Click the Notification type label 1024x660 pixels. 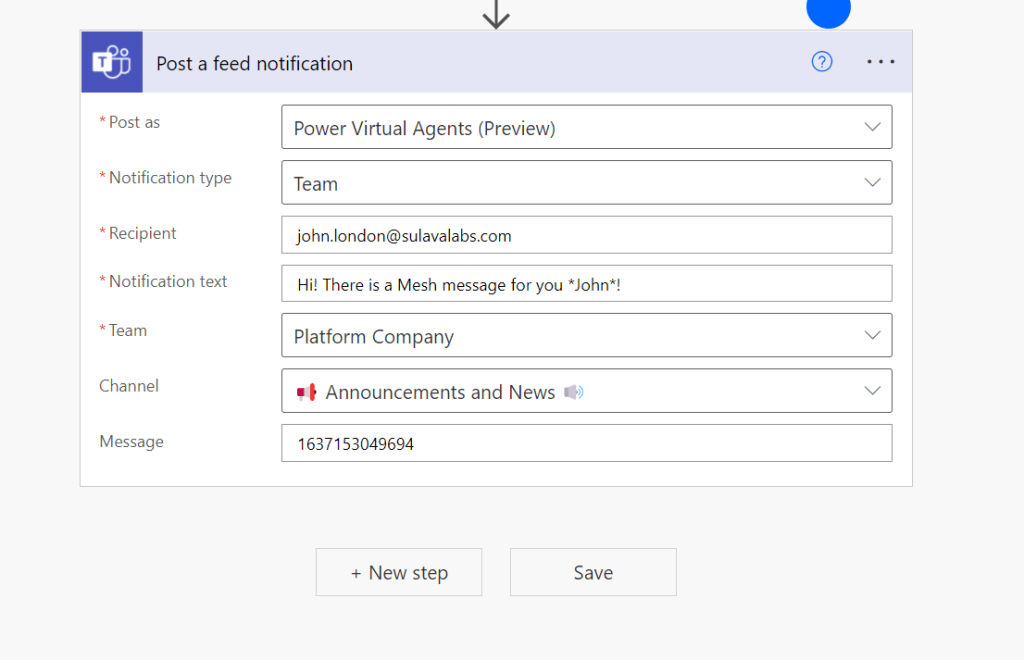(x=170, y=178)
